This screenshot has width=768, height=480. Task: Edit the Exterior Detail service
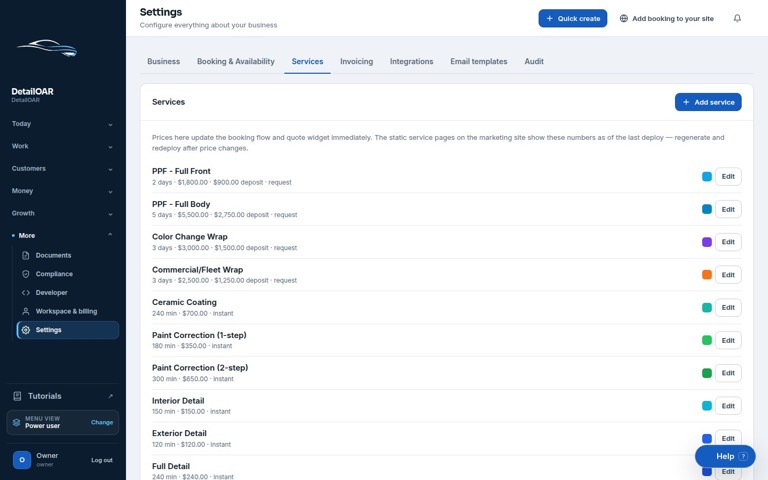(728, 438)
